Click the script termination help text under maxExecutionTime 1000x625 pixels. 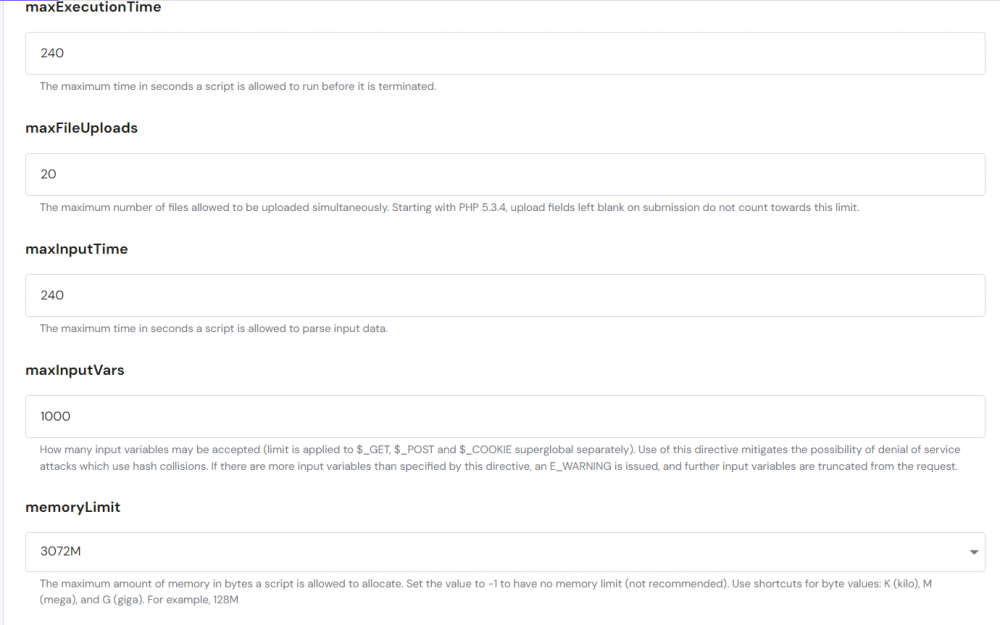[x=237, y=87]
